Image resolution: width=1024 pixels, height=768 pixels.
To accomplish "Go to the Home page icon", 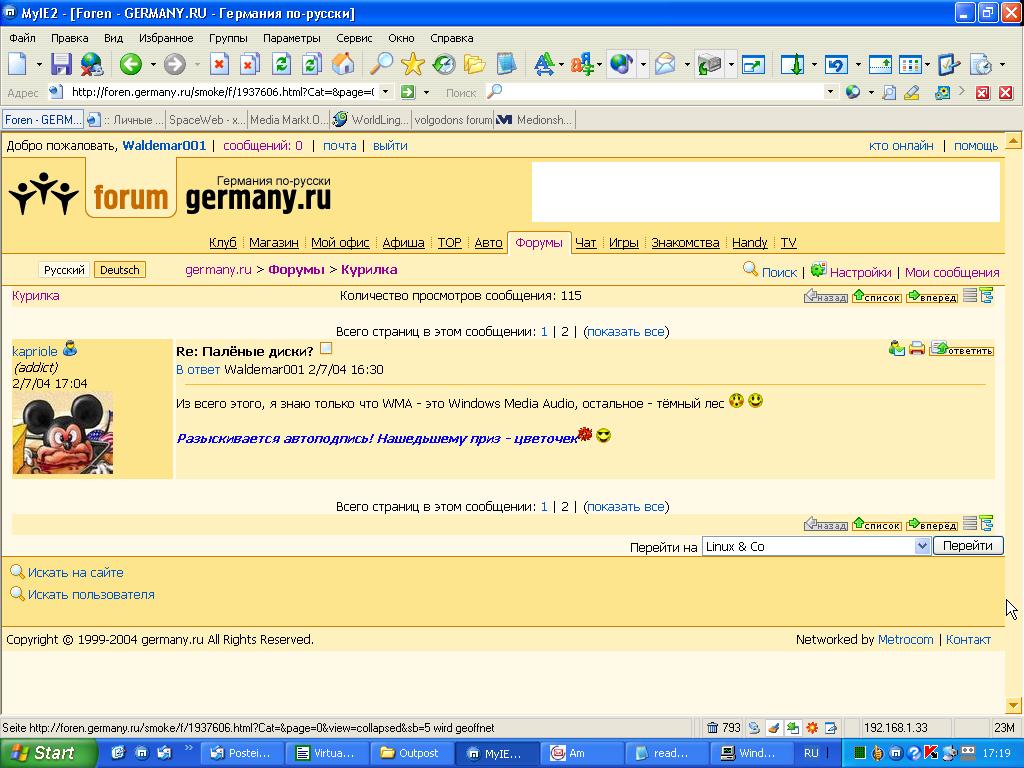I will (x=344, y=64).
